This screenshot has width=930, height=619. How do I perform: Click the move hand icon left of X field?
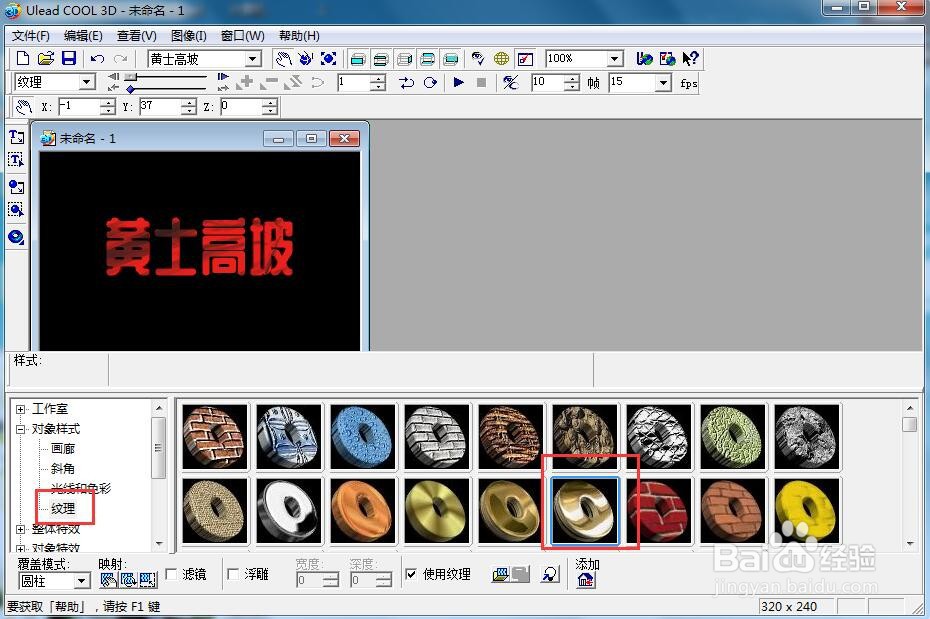23,107
